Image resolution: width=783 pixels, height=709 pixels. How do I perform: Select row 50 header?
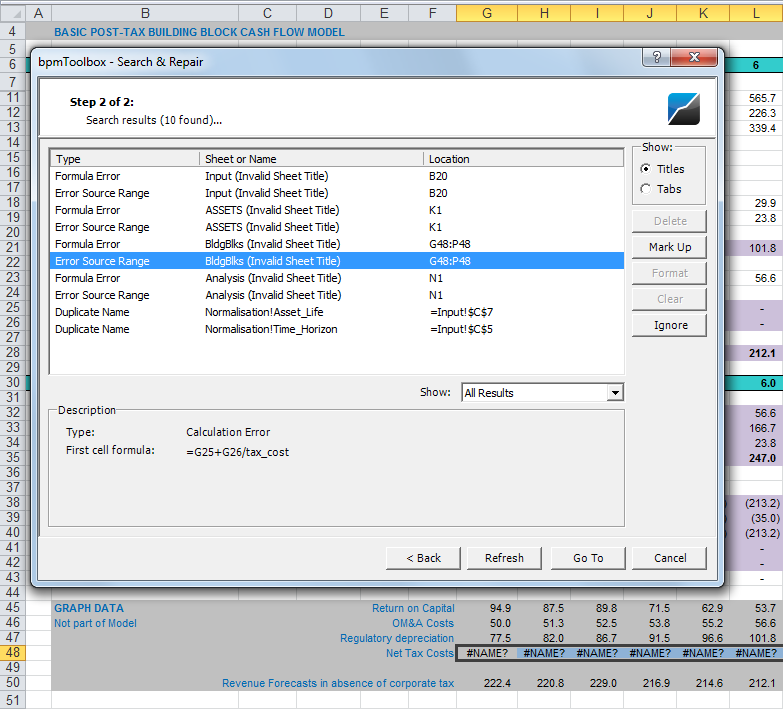[12, 683]
